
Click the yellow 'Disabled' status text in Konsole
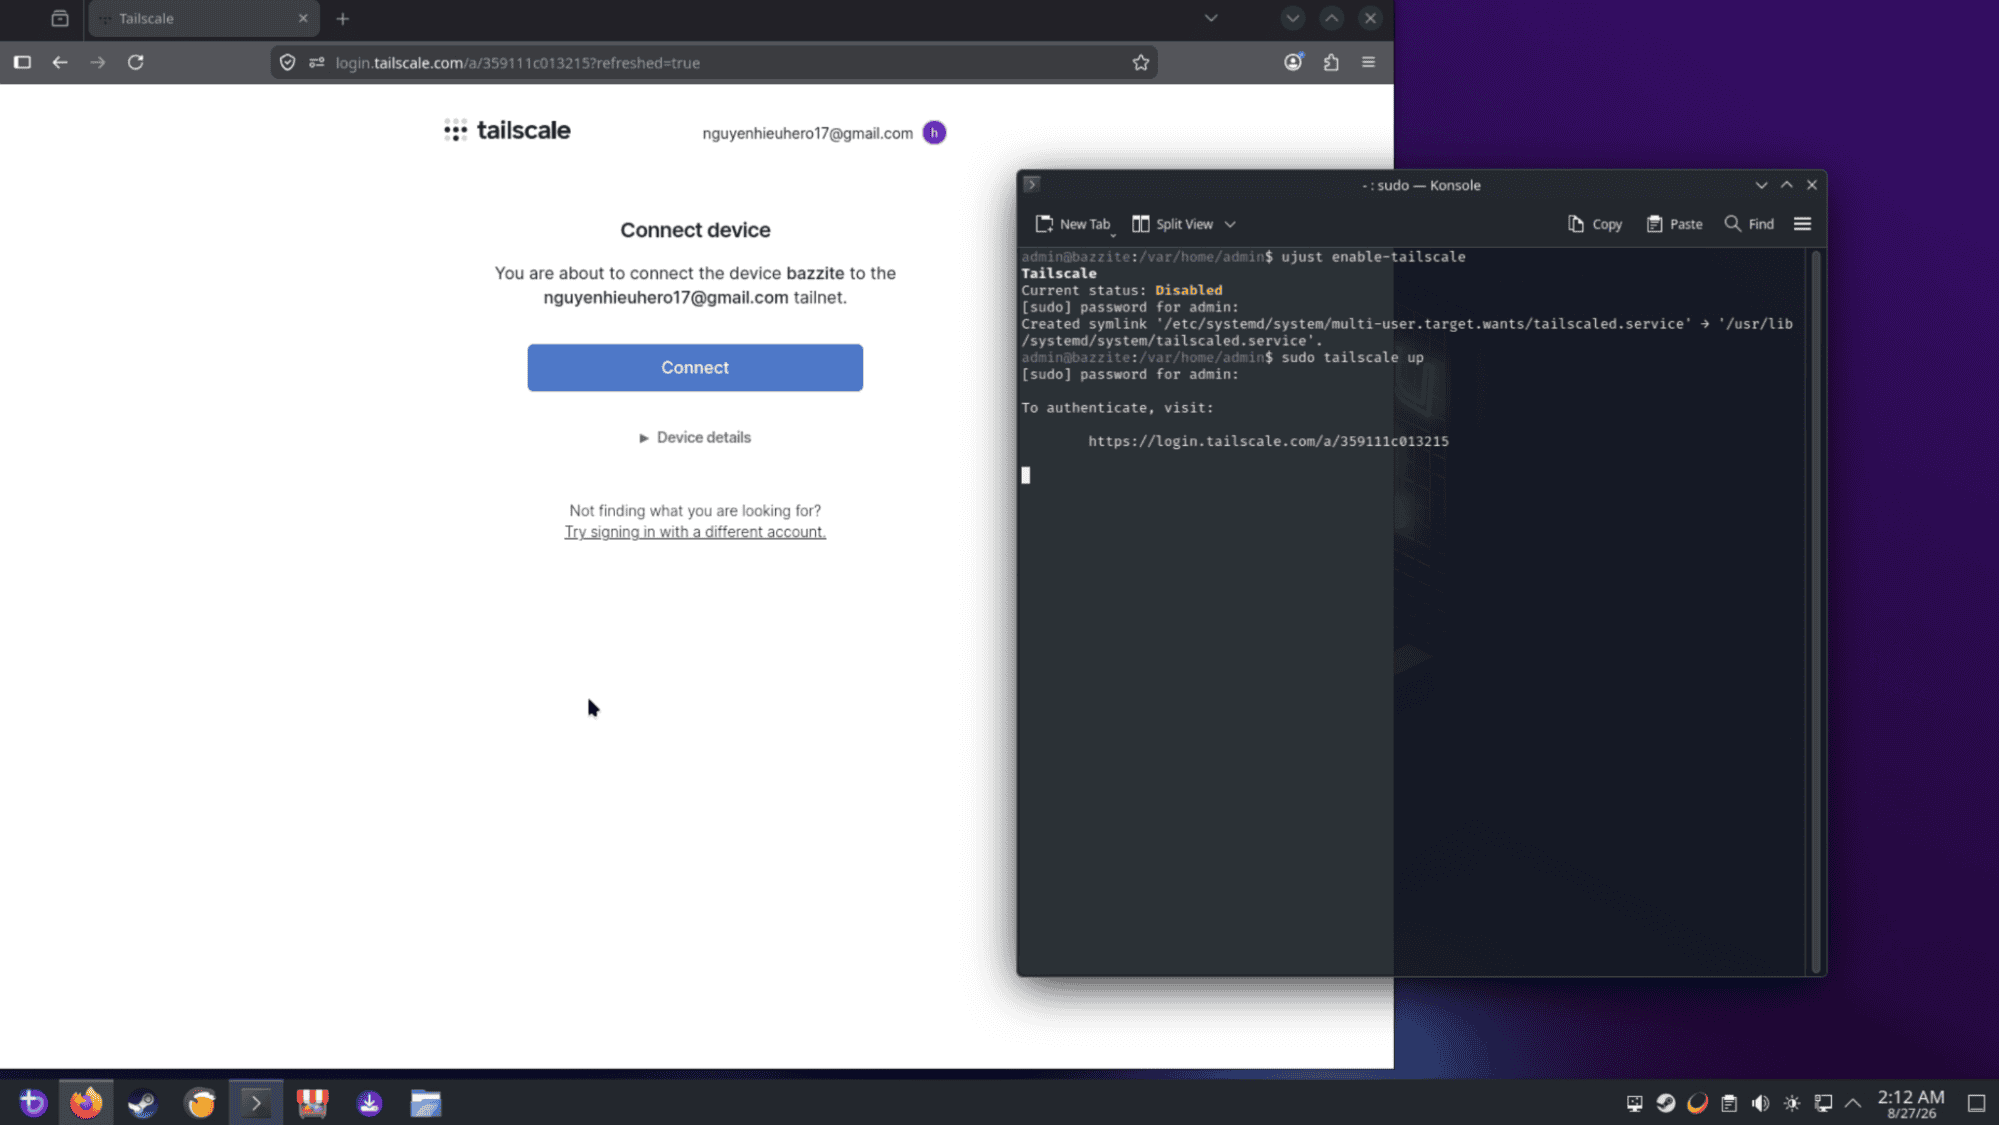1189,290
